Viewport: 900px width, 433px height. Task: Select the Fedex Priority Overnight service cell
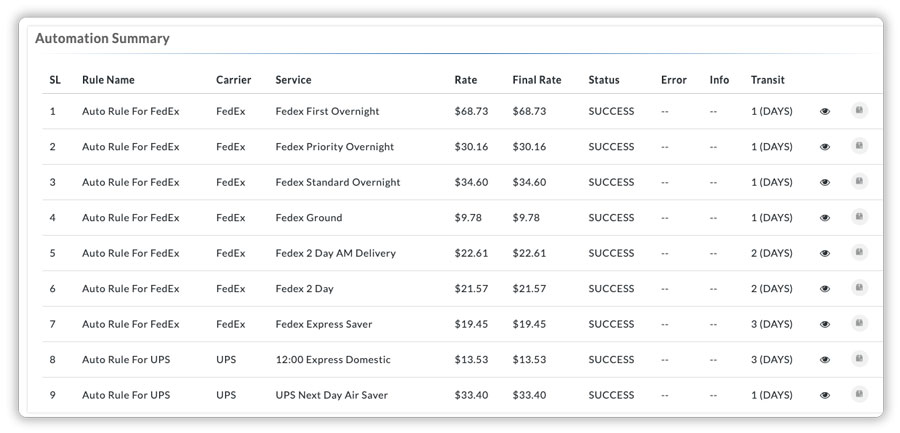[x=335, y=147]
